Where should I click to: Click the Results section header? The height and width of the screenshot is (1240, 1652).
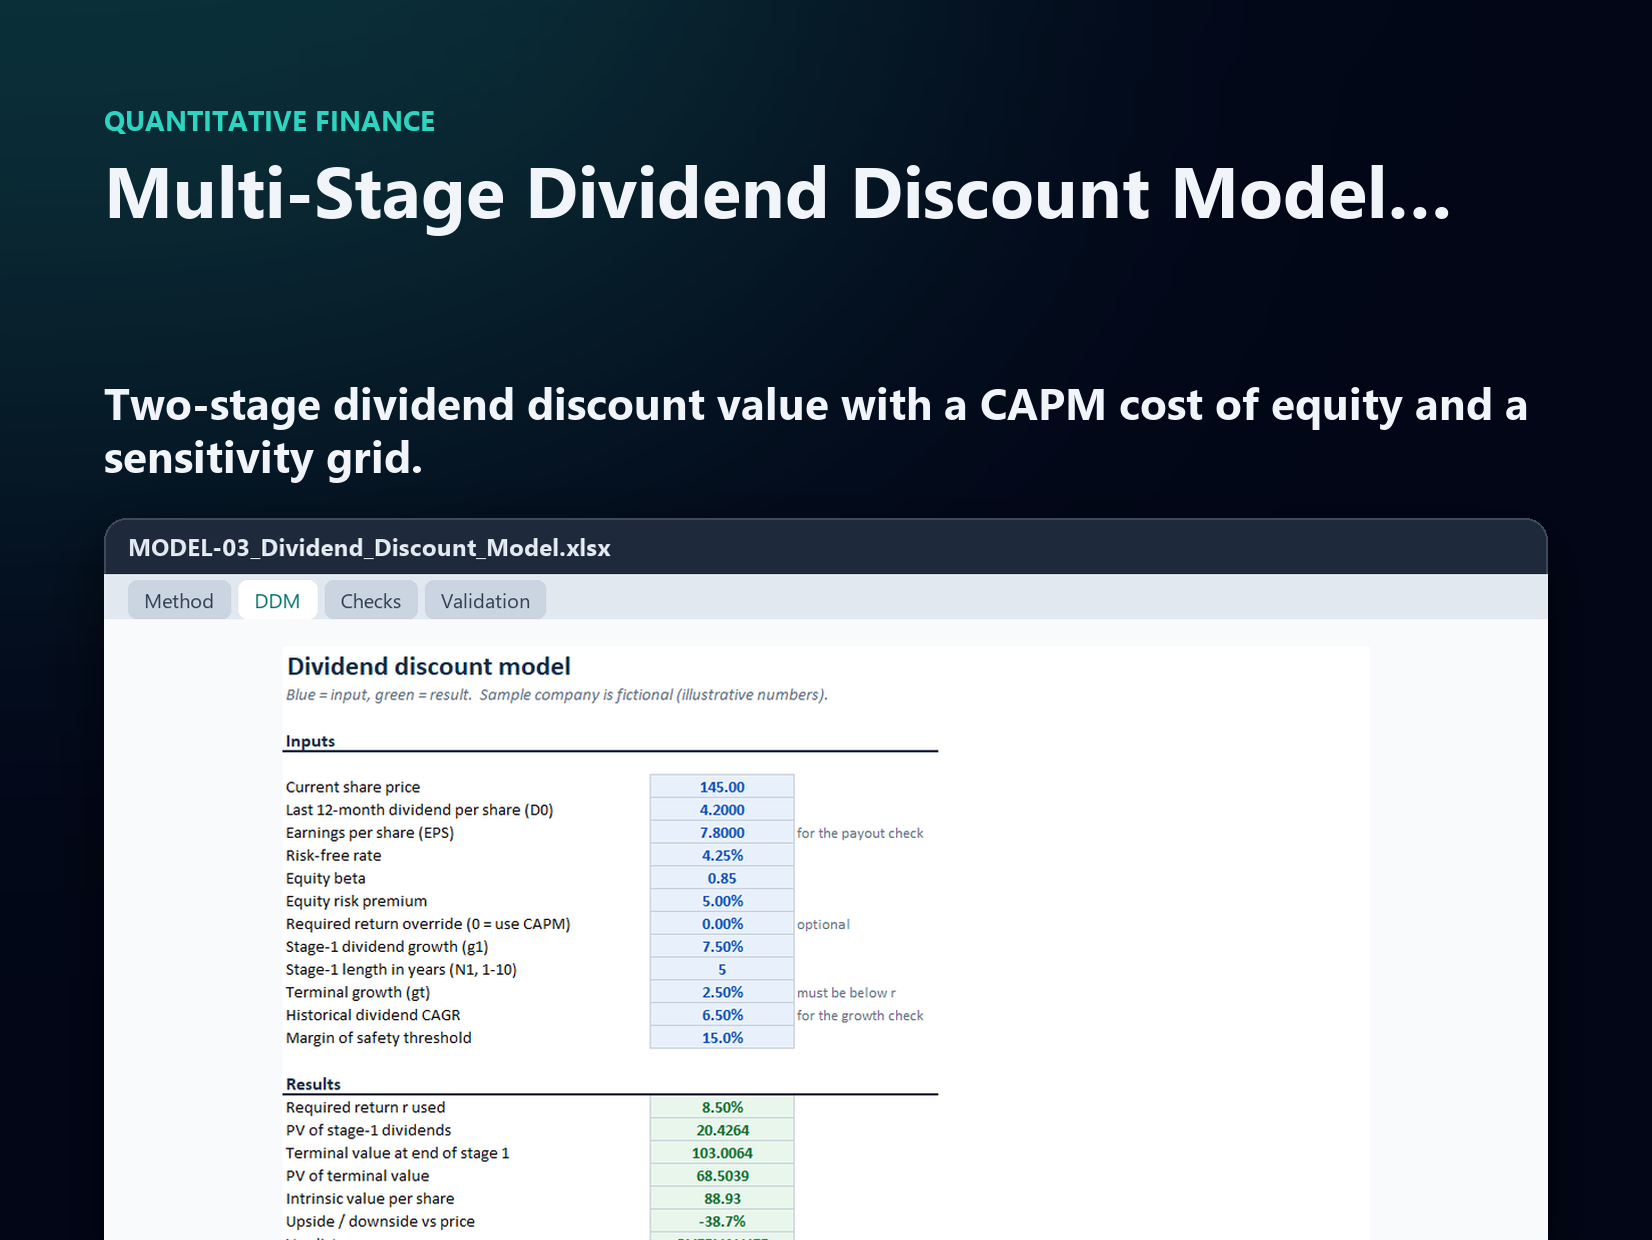point(313,1084)
